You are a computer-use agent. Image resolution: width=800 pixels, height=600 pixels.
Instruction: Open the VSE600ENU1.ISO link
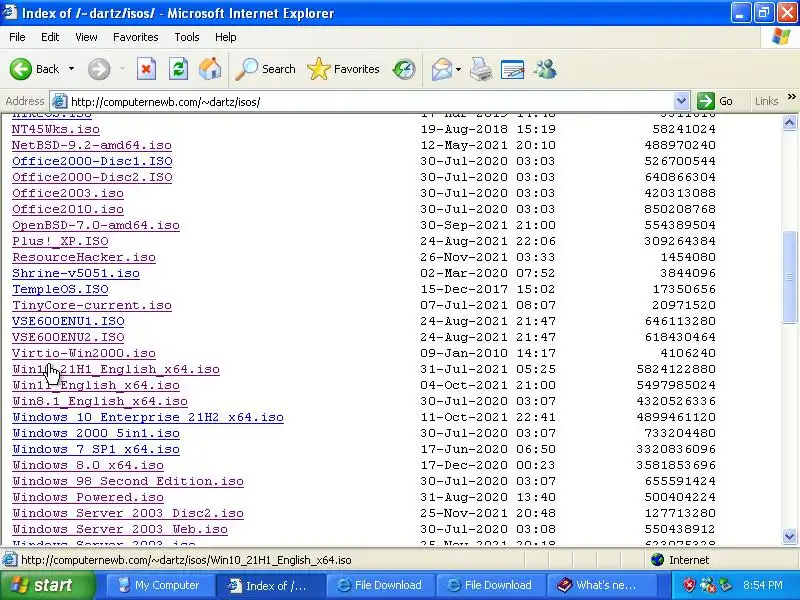click(x=68, y=321)
